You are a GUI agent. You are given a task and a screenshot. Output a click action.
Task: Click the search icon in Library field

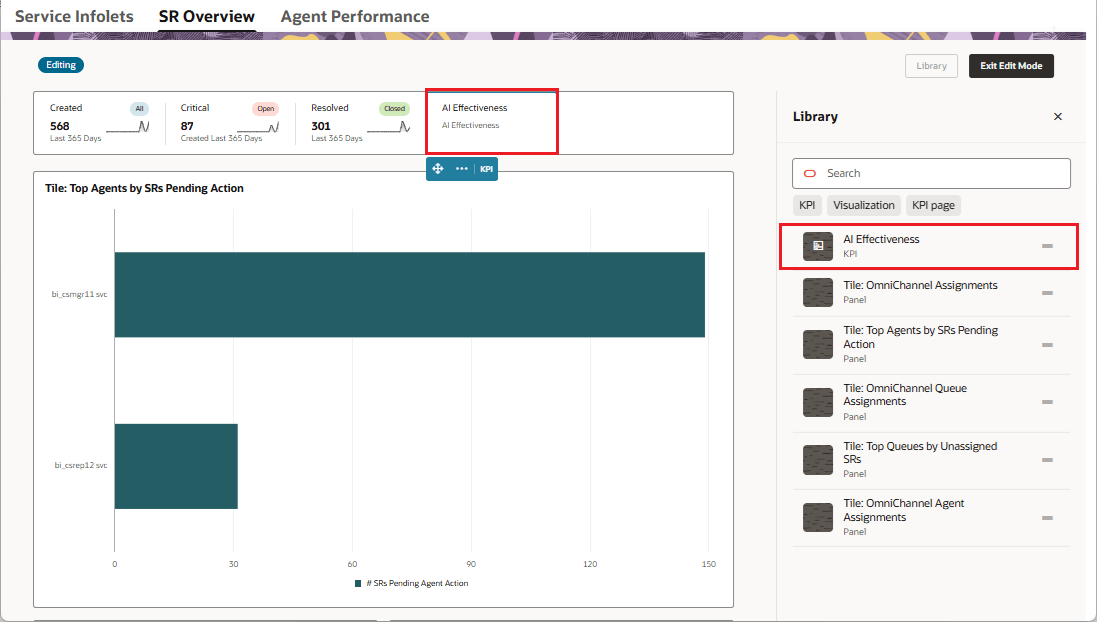point(810,174)
